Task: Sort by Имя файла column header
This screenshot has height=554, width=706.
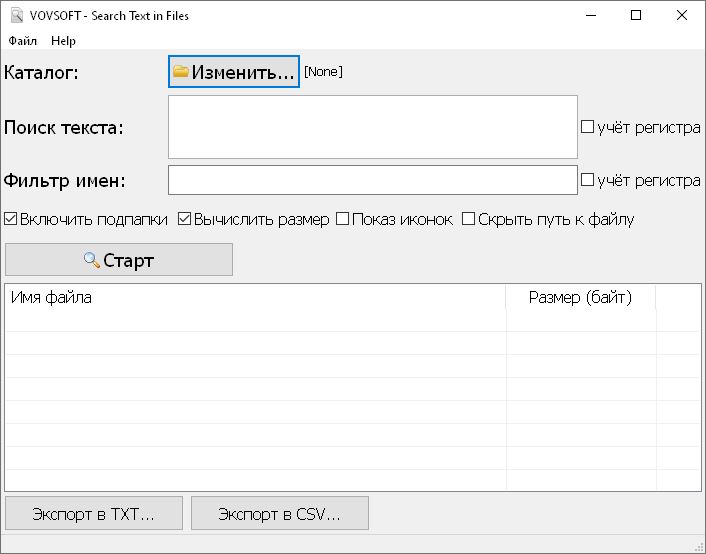Action: [x=255, y=297]
